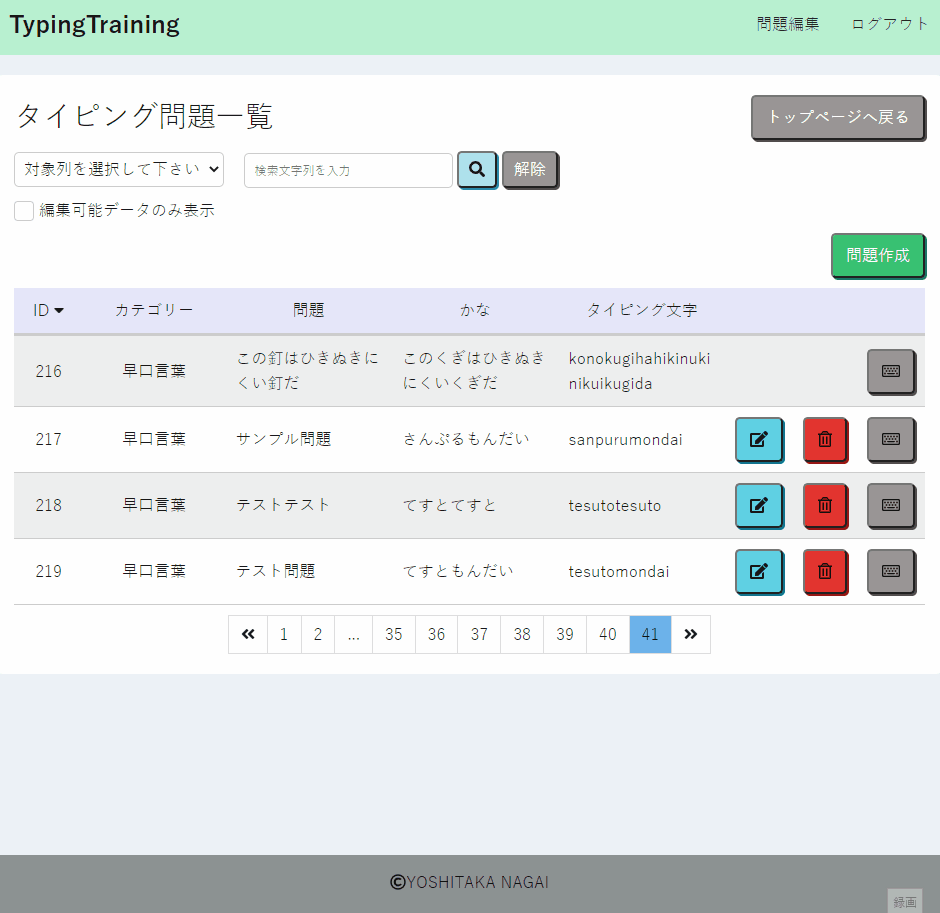Select page 35 in pagination
This screenshot has height=913, width=940.
(x=394, y=634)
